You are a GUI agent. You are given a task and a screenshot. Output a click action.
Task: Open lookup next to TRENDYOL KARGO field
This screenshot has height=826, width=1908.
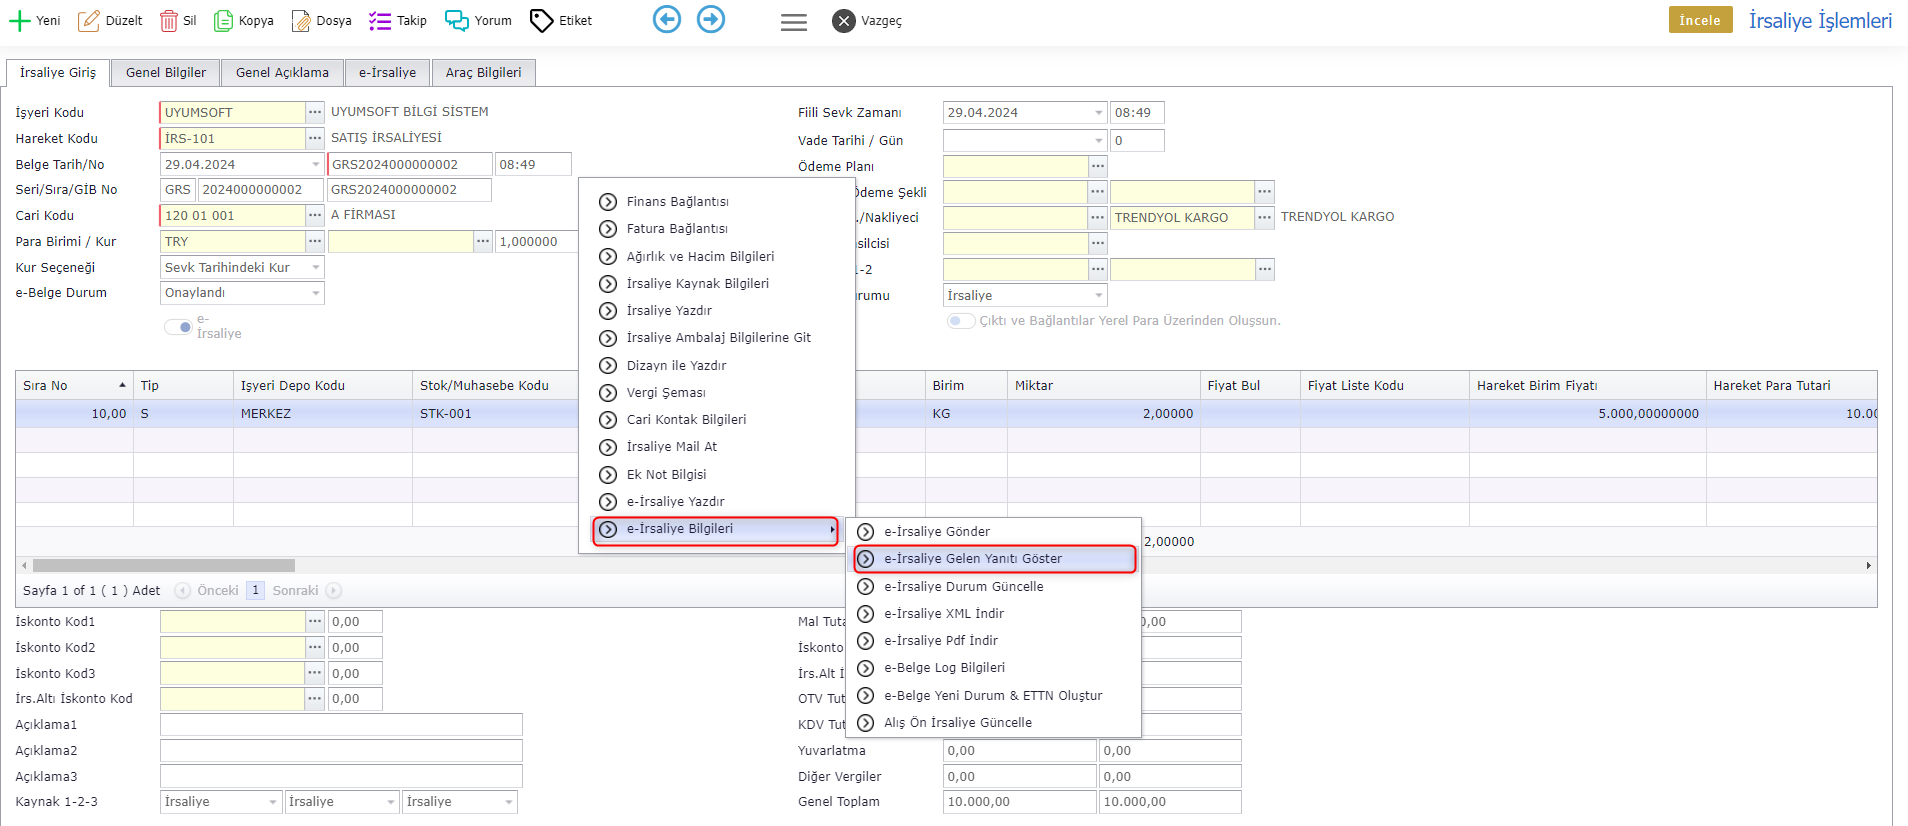pyautogui.click(x=1265, y=217)
